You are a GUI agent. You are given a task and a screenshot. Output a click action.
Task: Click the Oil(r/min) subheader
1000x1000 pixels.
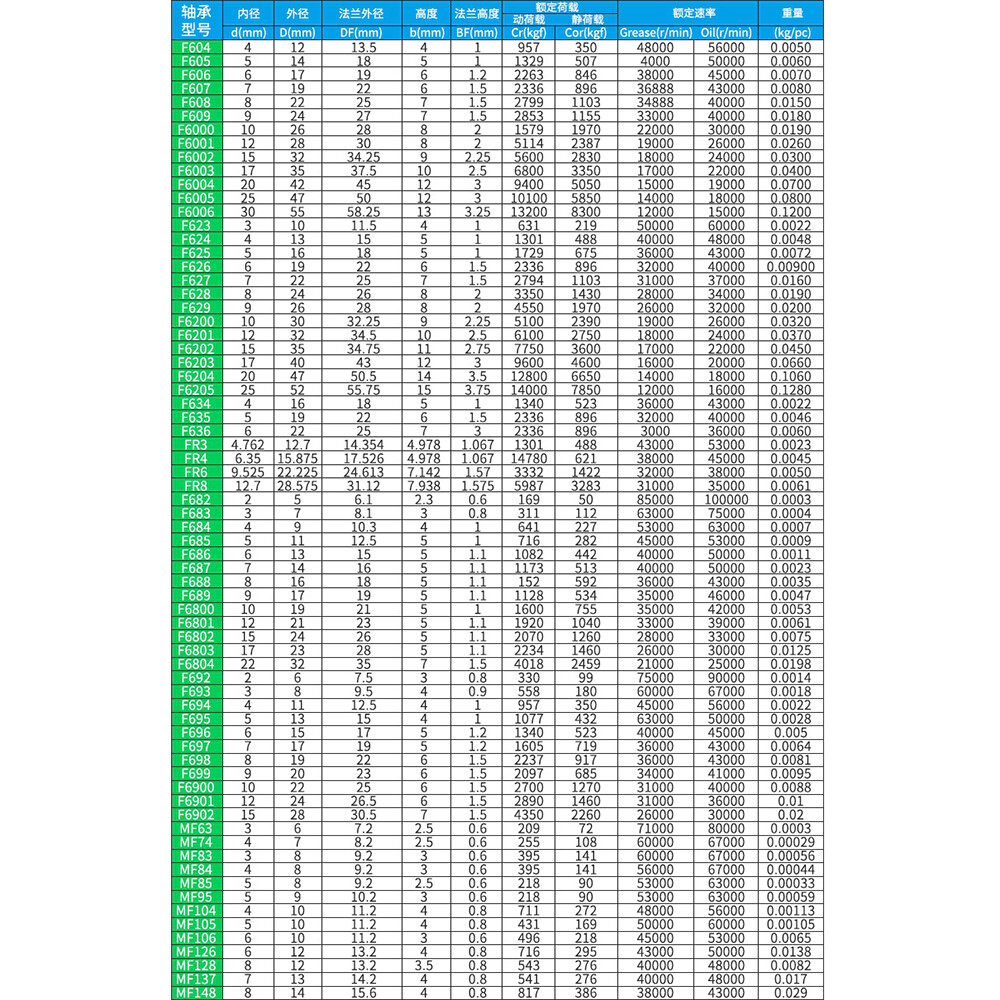726,33
